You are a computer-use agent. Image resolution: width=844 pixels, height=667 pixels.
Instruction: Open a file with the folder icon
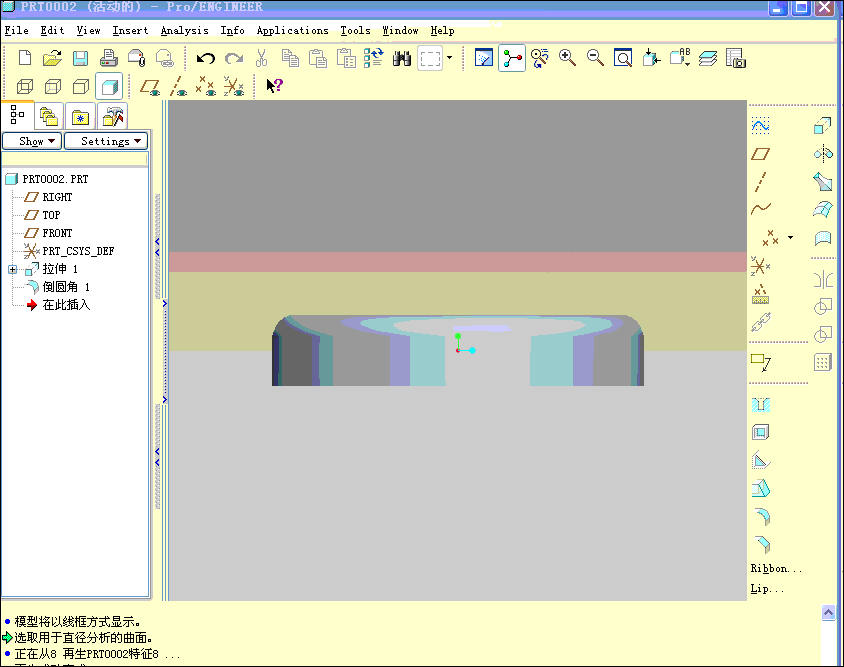click(52, 58)
